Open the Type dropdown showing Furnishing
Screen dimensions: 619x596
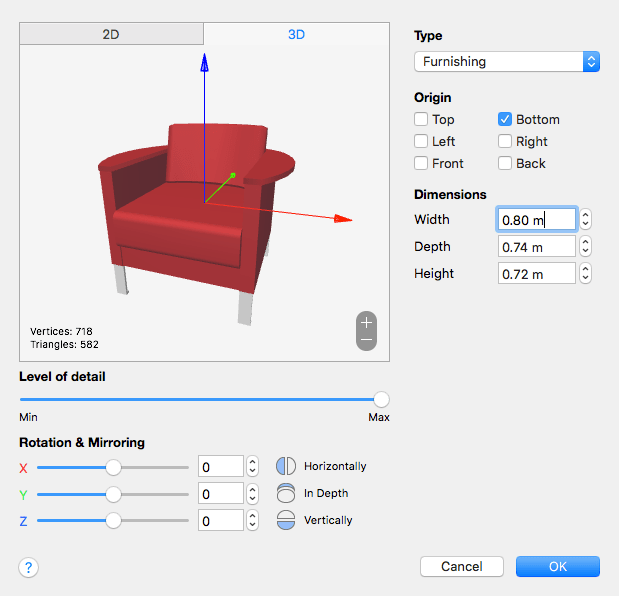pyautogui.click(x=507, y=62)
